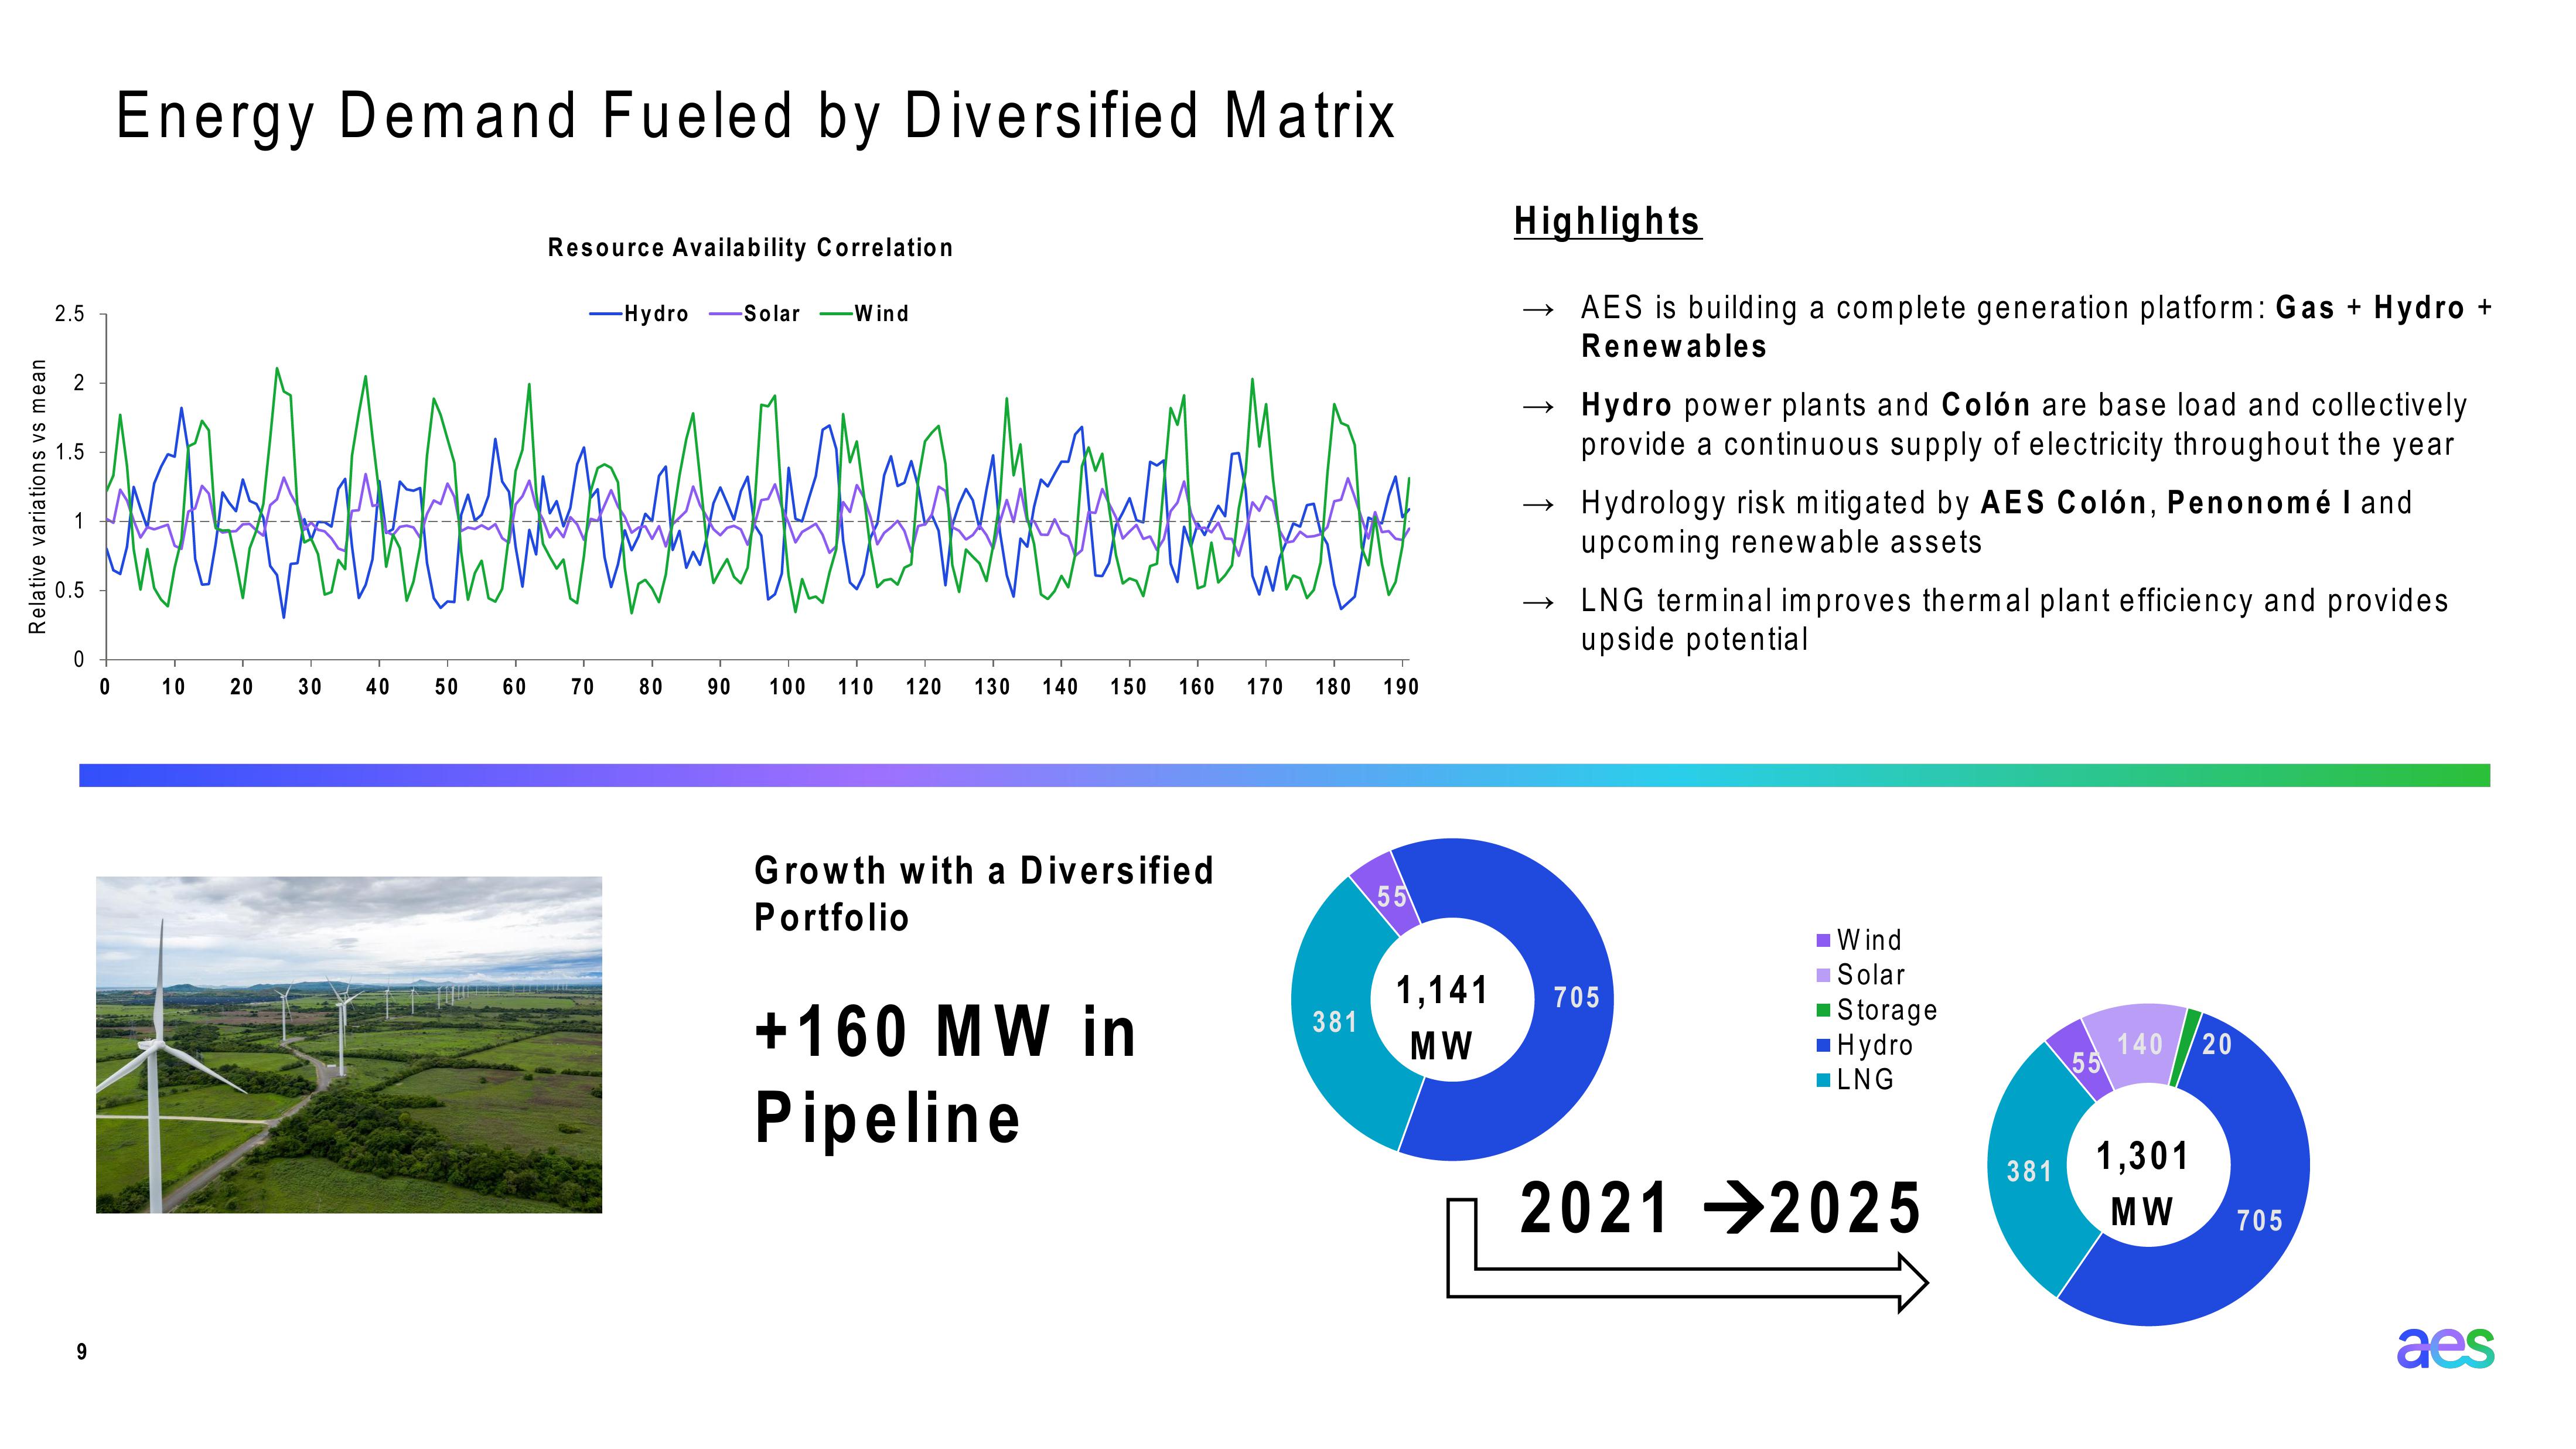Click the slide page number 9
Screen dimensions: 2576x1449
tap(82, 1352)
